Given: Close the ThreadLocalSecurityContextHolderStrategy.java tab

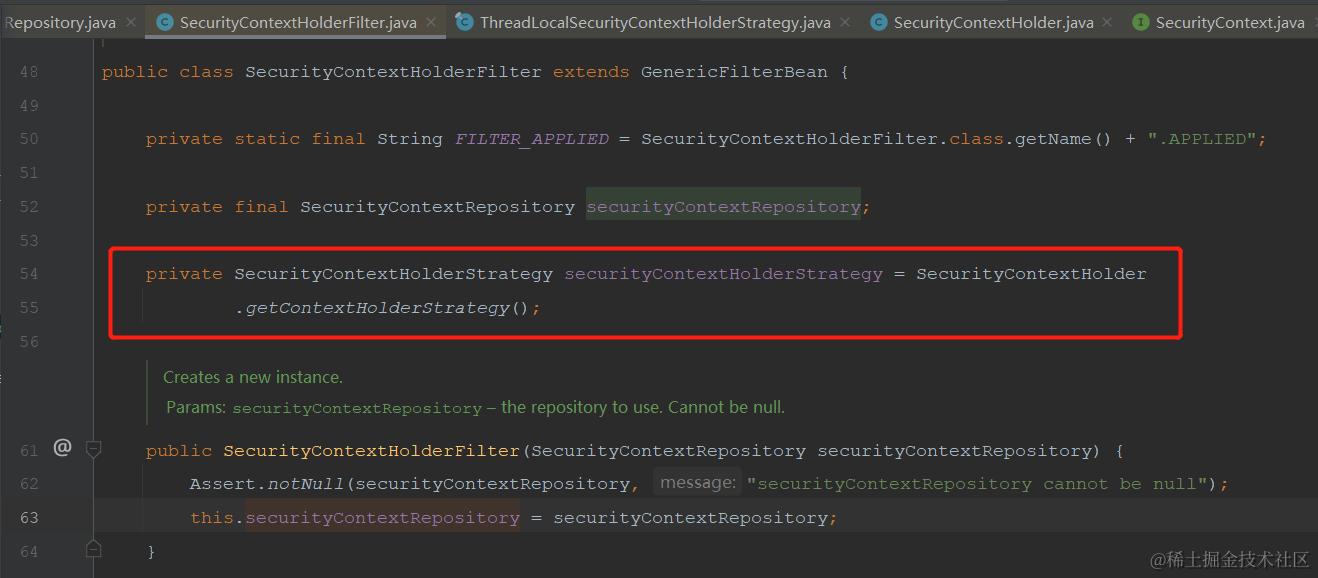Looking at the screenshot, I should (x=846, y=20).
